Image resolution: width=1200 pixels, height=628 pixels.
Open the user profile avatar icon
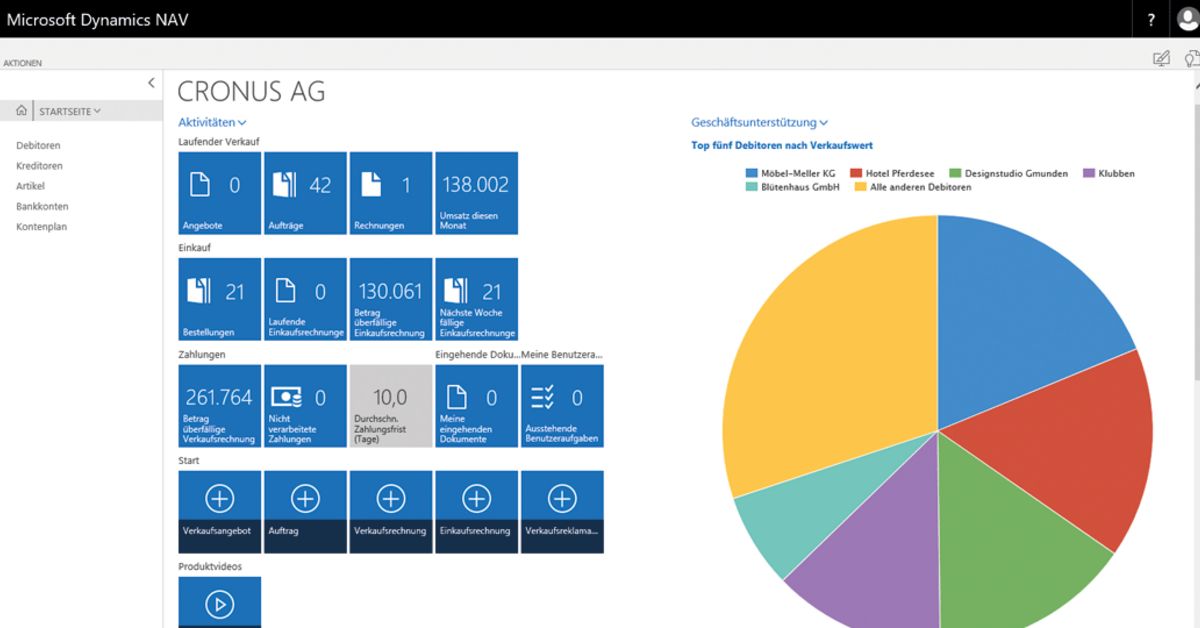[1187, 19]
